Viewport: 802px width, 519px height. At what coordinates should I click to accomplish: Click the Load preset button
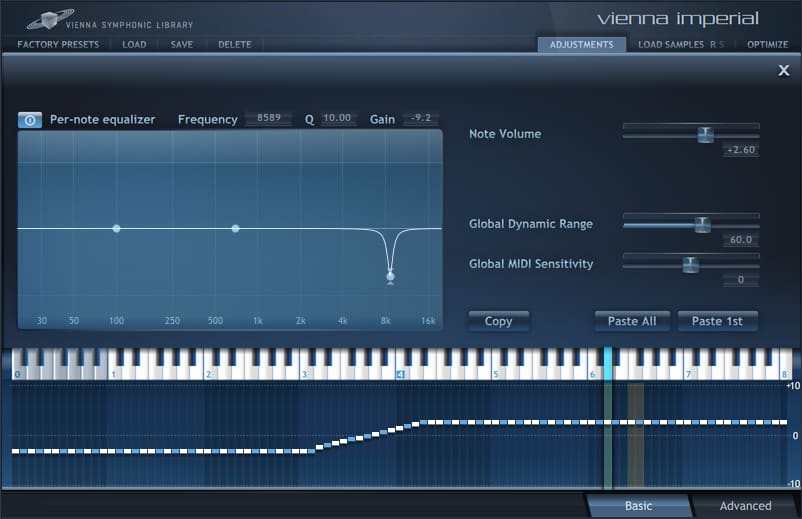point(134,45)
